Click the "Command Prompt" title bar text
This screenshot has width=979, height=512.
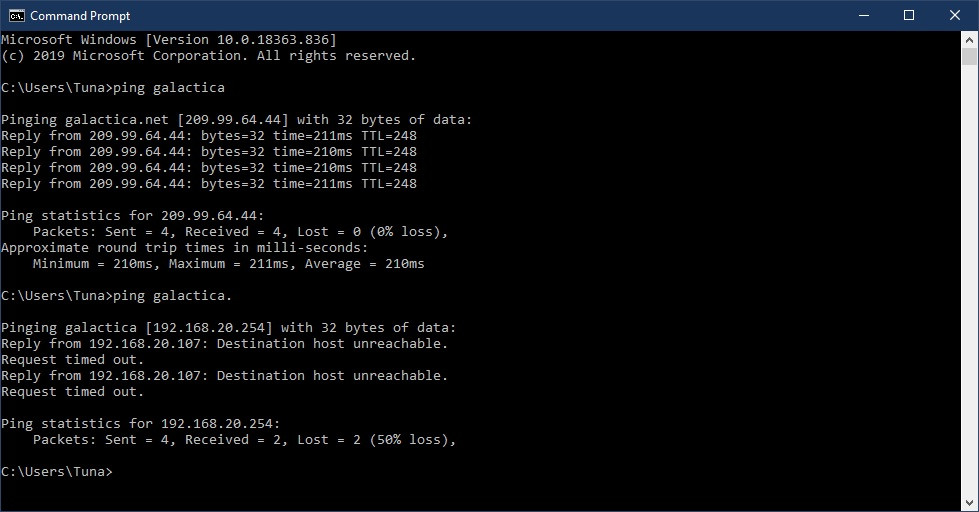pyautogui.click(x=80, y=16)
